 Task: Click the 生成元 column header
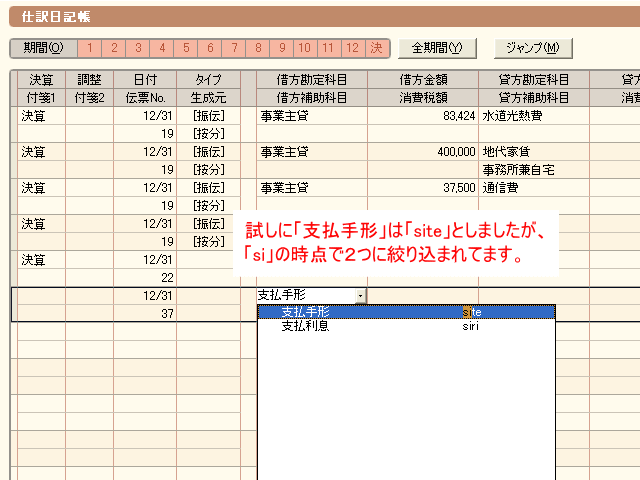(x=208, y=98)
